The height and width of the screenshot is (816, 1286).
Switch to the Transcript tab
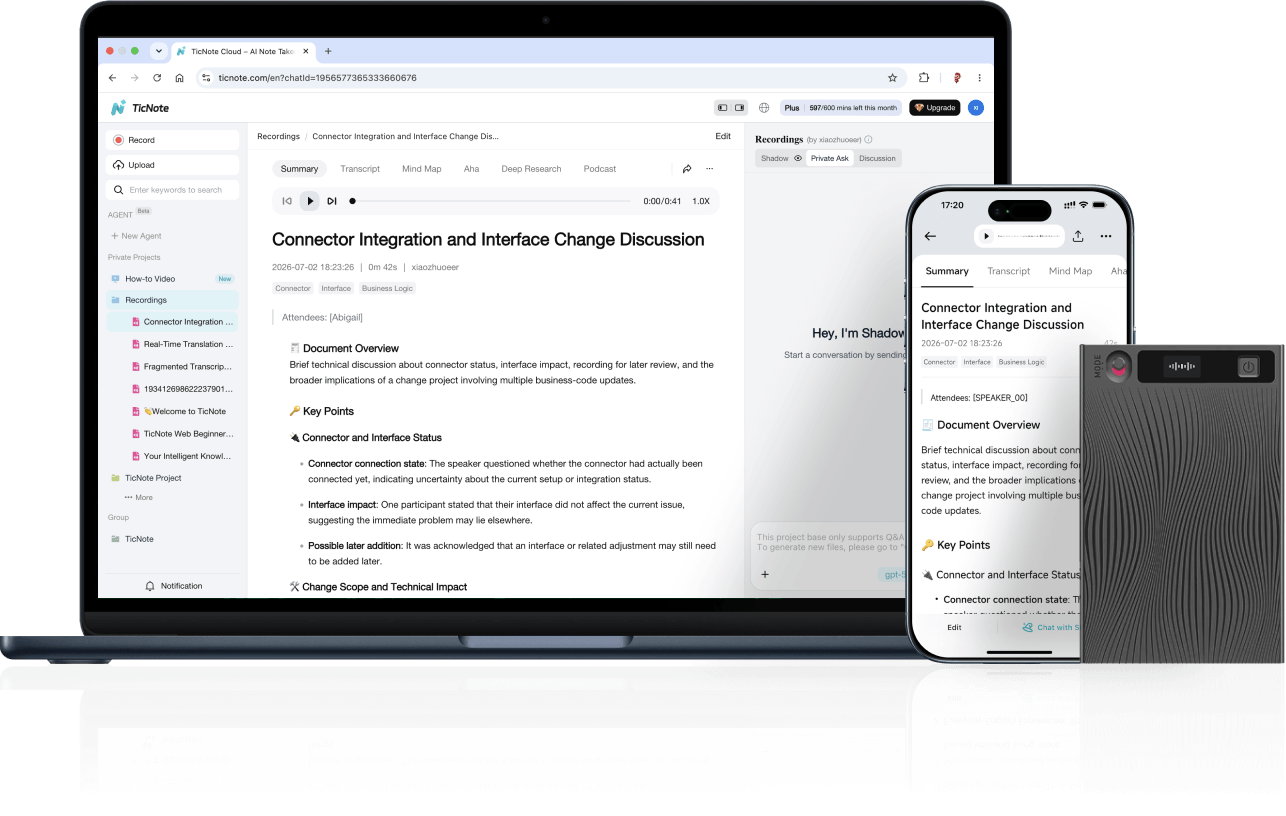pos(360,169)
